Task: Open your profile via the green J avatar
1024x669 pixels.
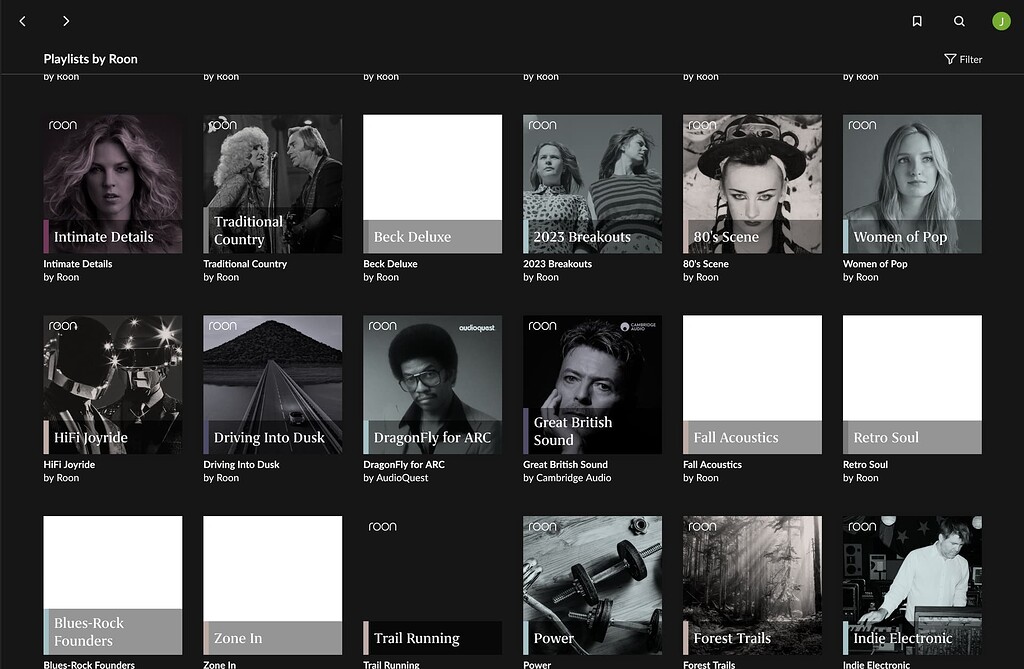Action: coord(999,20)
